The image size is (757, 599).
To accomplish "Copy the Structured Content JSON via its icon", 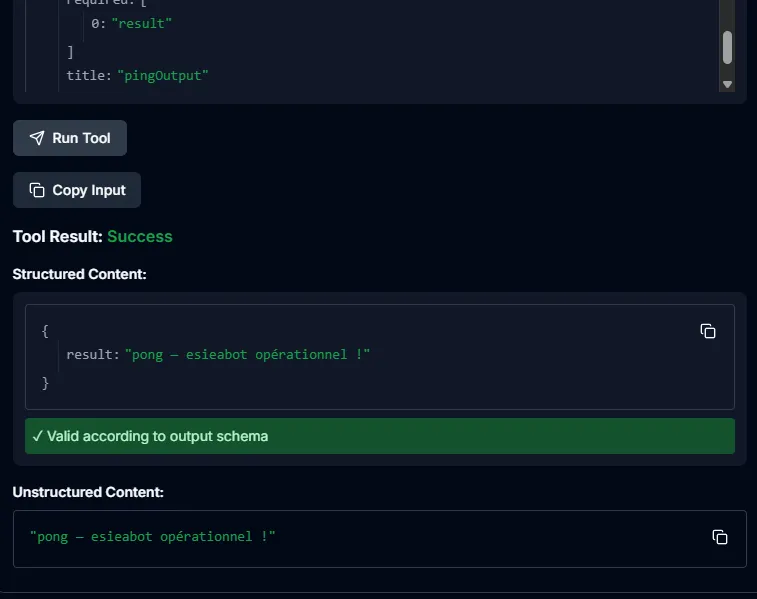I will click(708, 331).
